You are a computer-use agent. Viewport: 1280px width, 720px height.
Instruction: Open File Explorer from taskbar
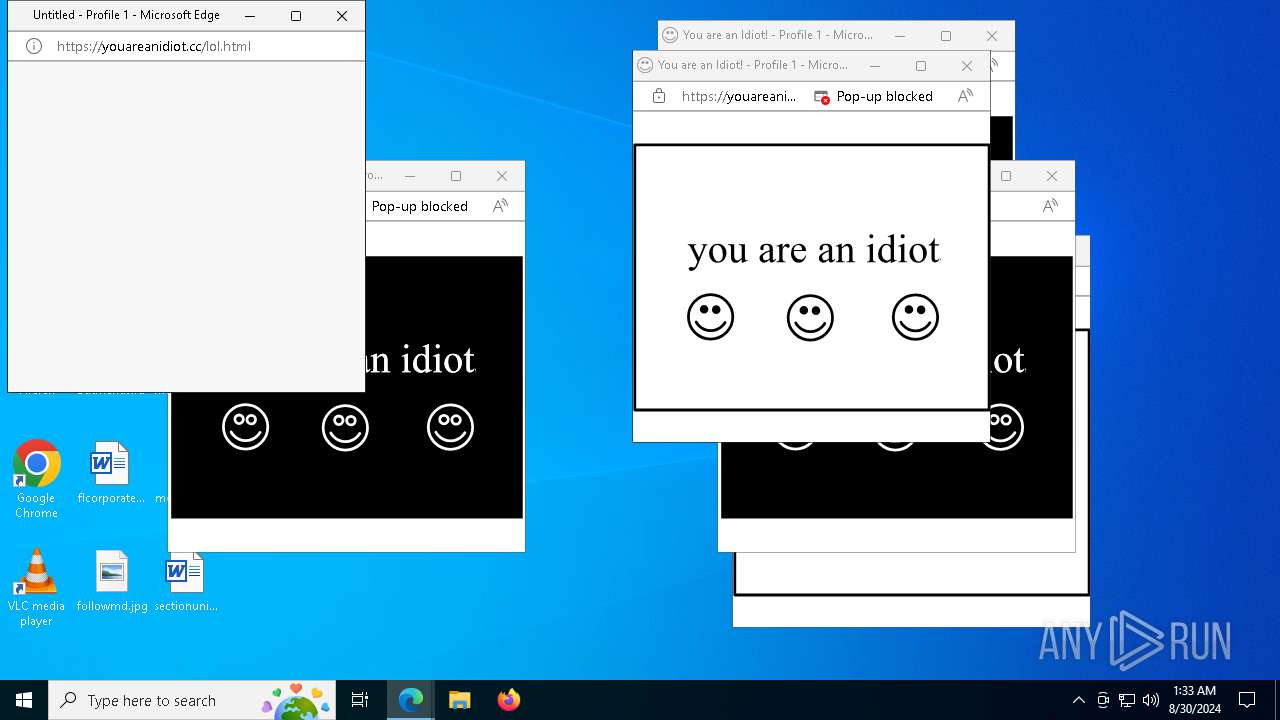[460, 700]
